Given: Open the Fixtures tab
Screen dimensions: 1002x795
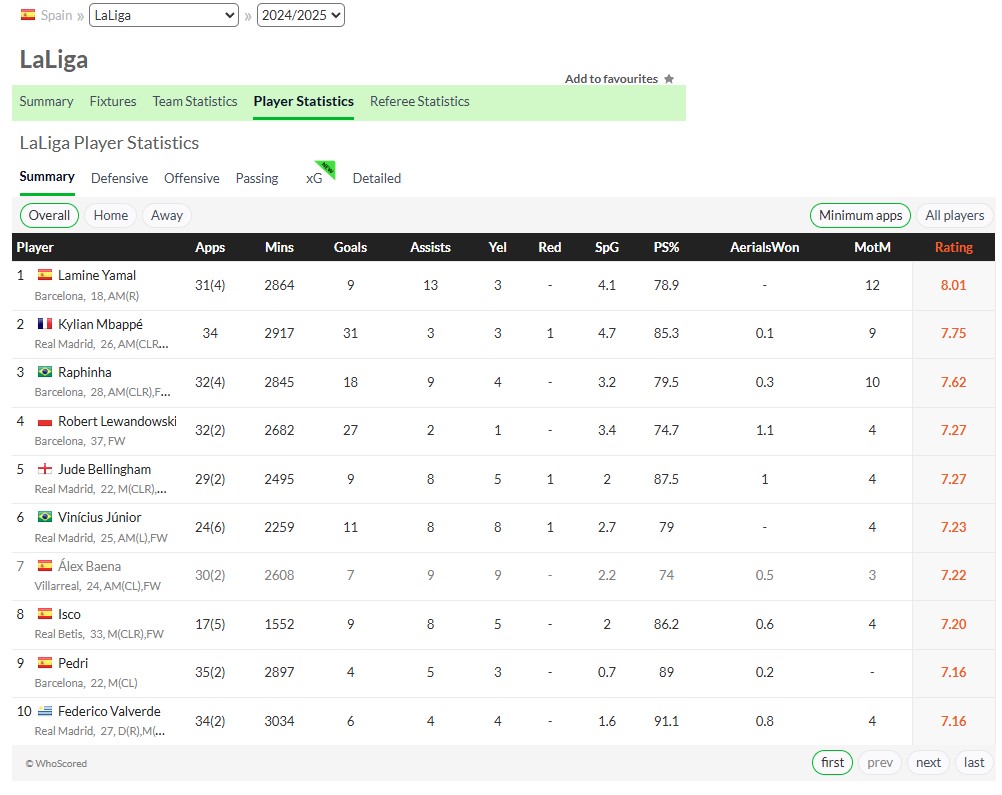Looking at the screenshot, I should click(112, 102).
